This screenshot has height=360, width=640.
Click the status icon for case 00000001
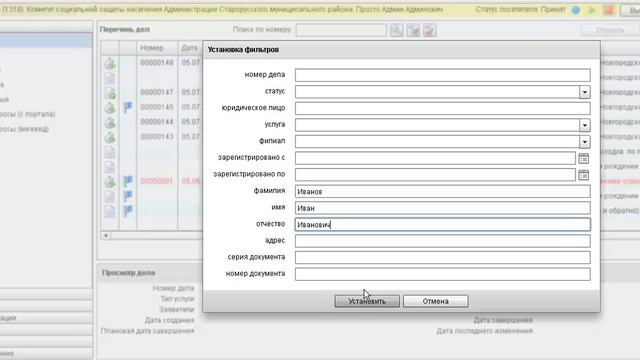110,182
